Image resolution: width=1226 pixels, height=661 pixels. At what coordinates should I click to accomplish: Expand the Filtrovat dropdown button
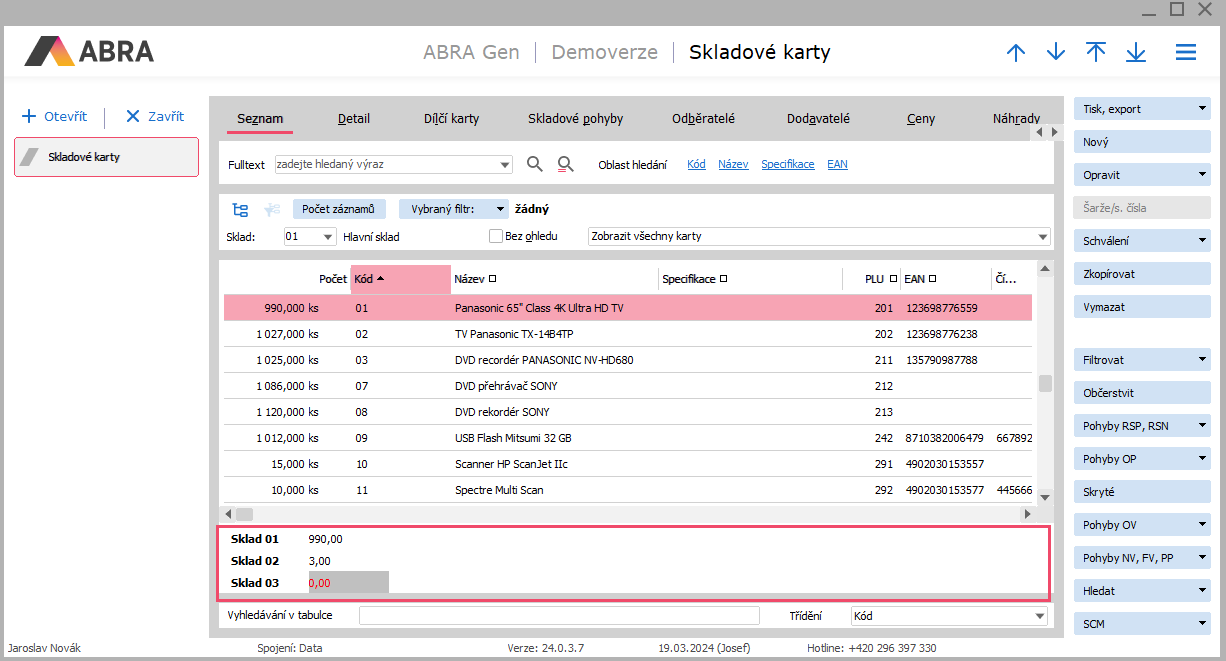(1203, 360)
